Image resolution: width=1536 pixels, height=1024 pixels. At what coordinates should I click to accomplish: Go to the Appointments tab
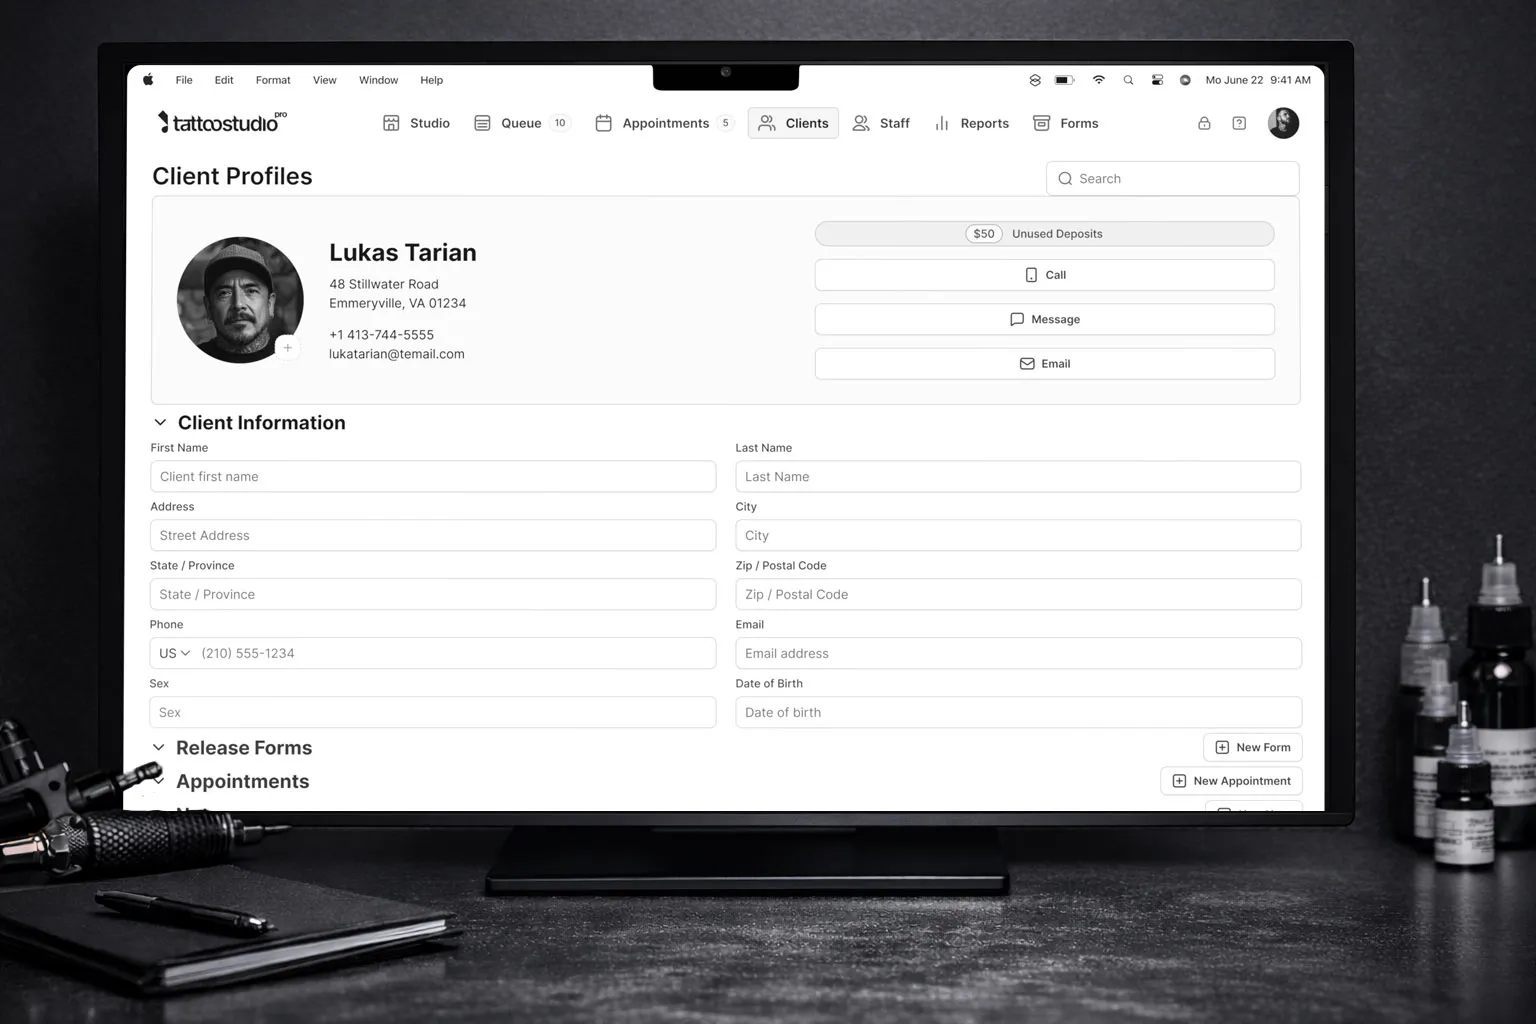tap(665, 123)
